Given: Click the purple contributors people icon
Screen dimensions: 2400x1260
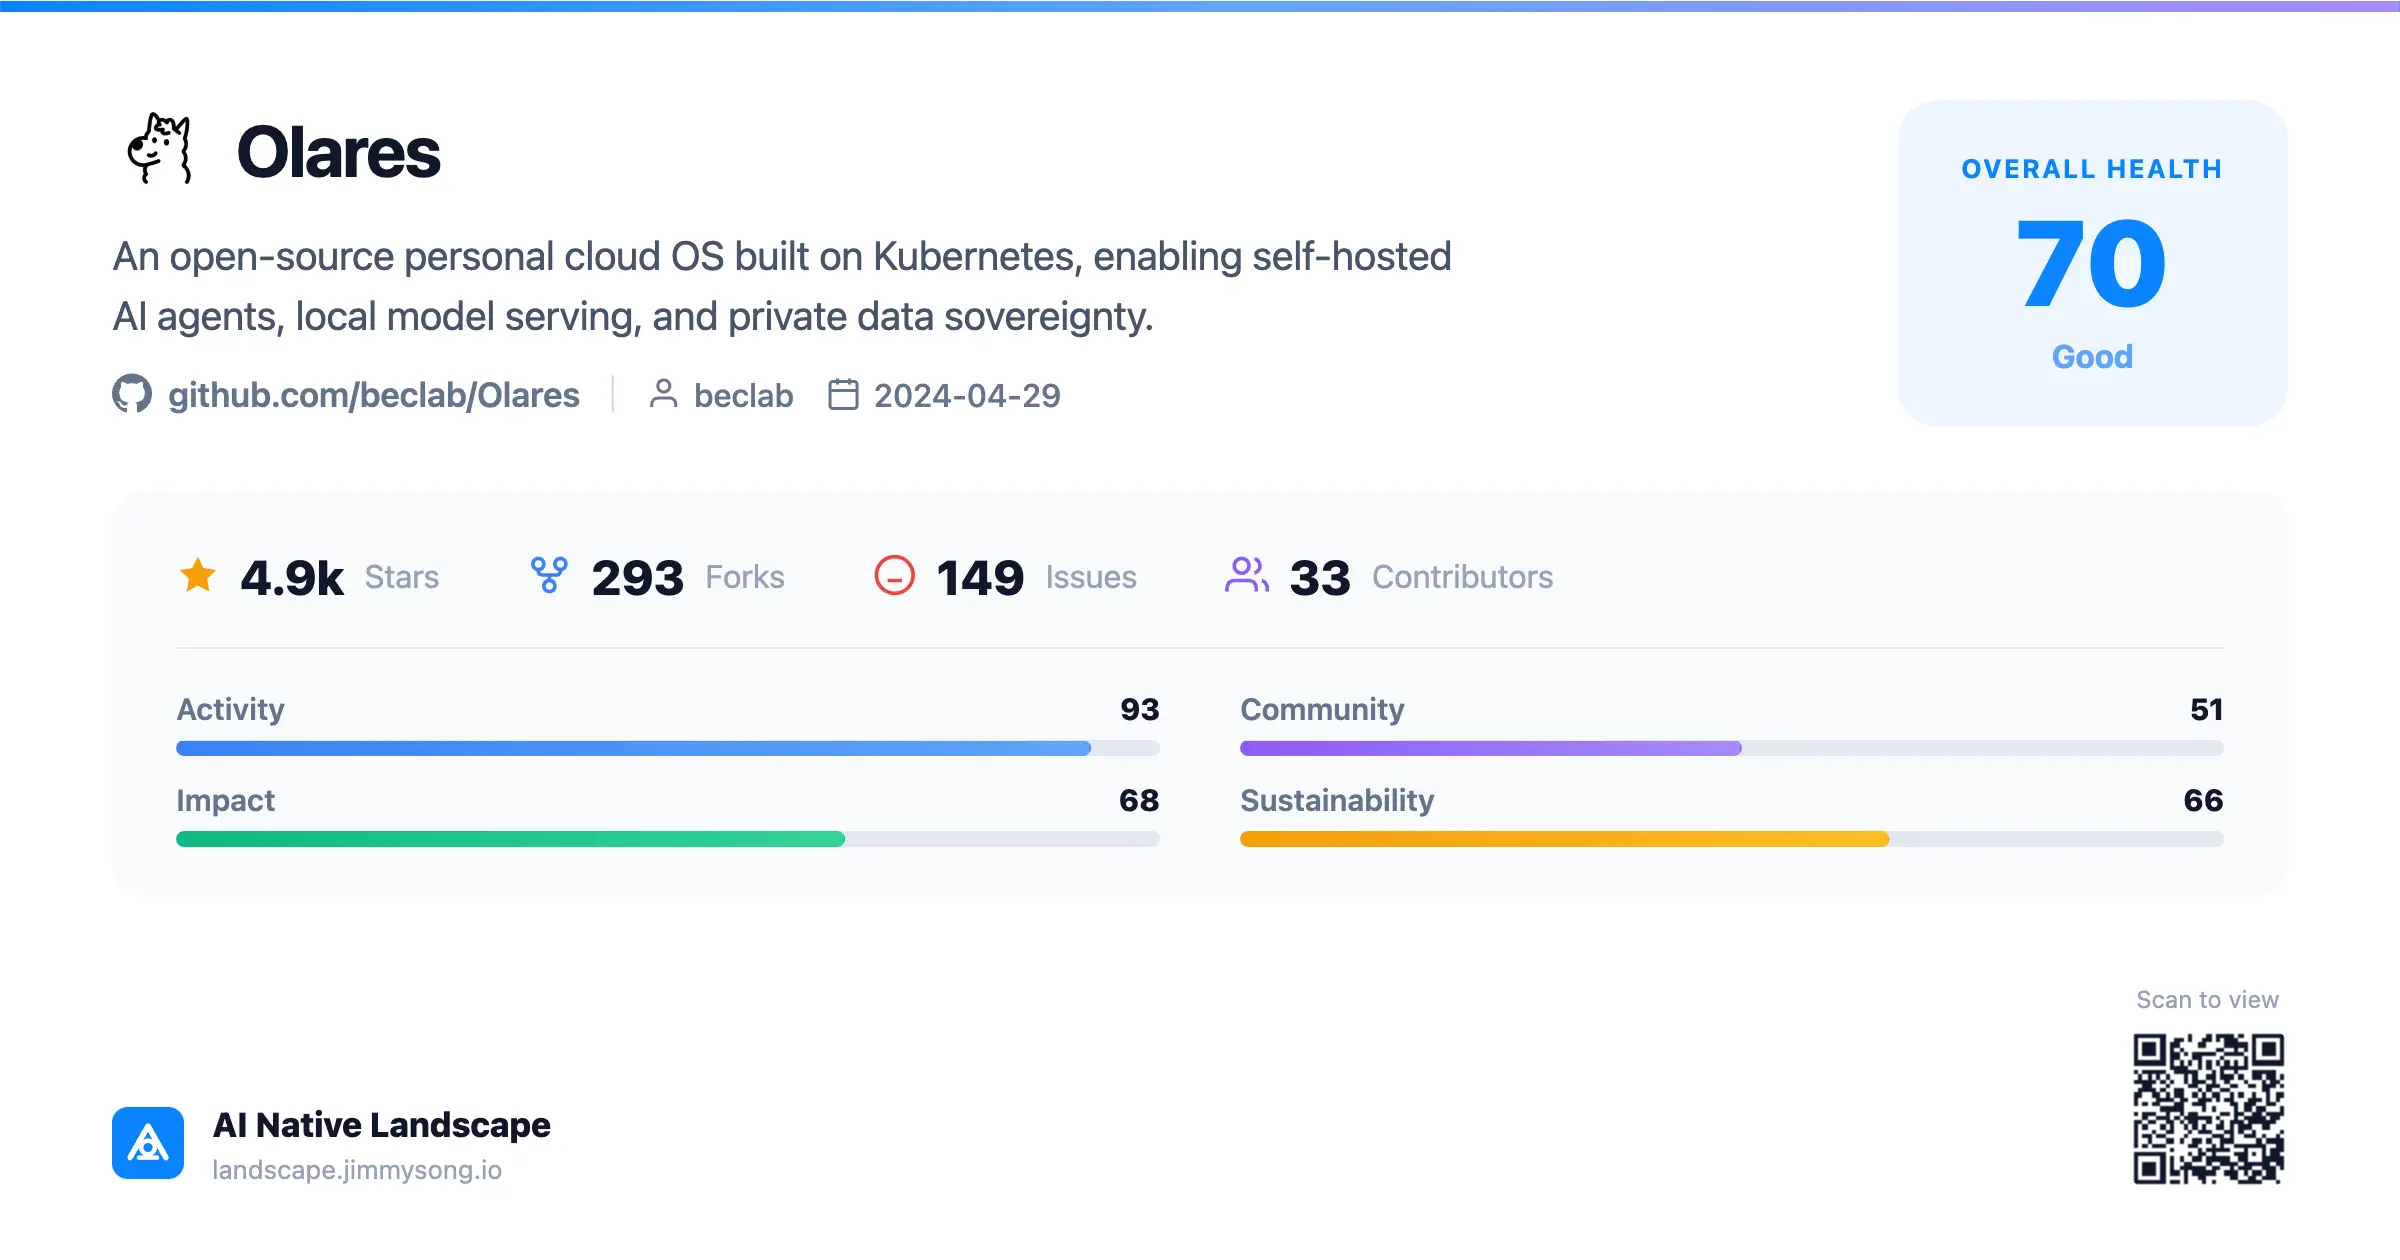Looking at the screenshot, I should 1246,575.
